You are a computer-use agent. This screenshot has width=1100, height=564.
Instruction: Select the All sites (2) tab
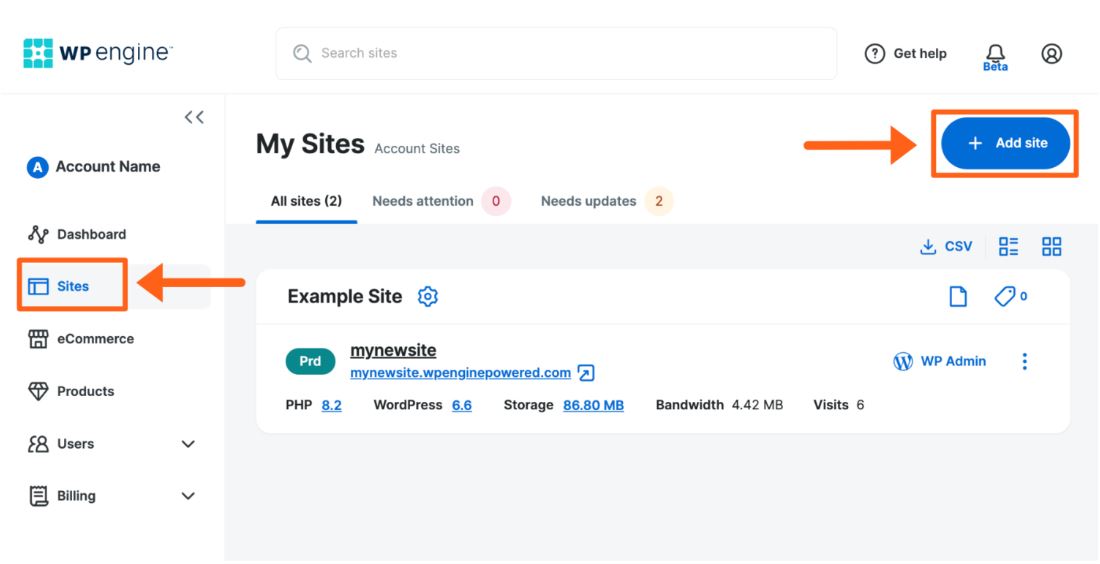pos(307,201)
